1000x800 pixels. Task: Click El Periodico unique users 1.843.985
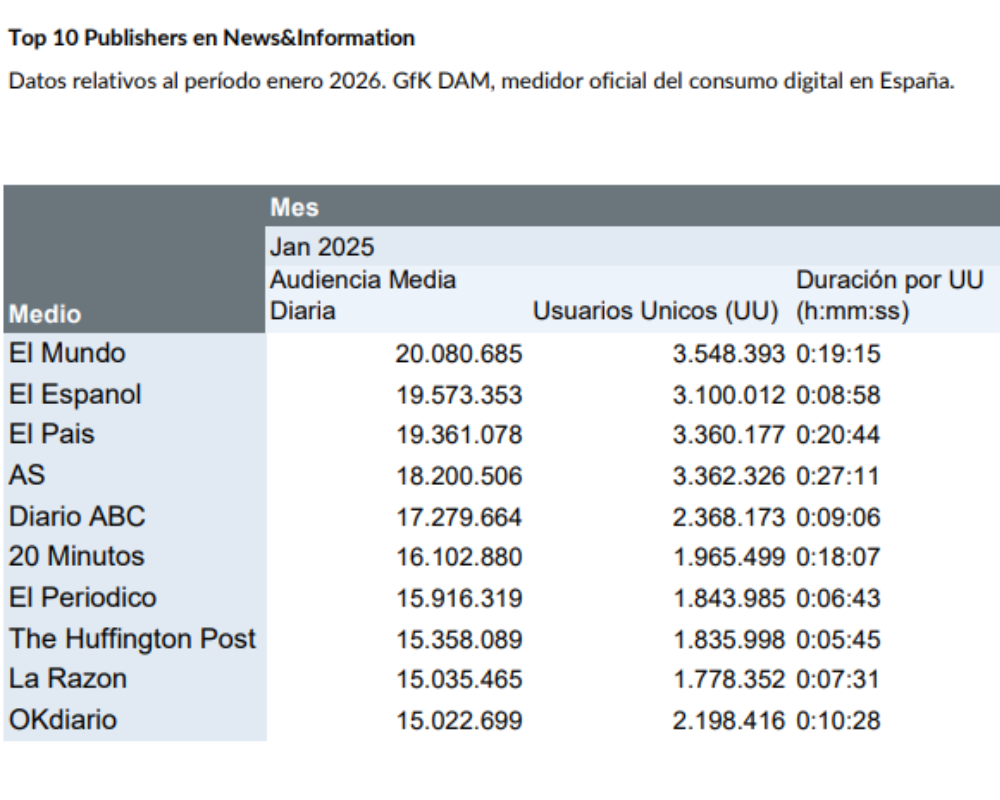[730, 598]
